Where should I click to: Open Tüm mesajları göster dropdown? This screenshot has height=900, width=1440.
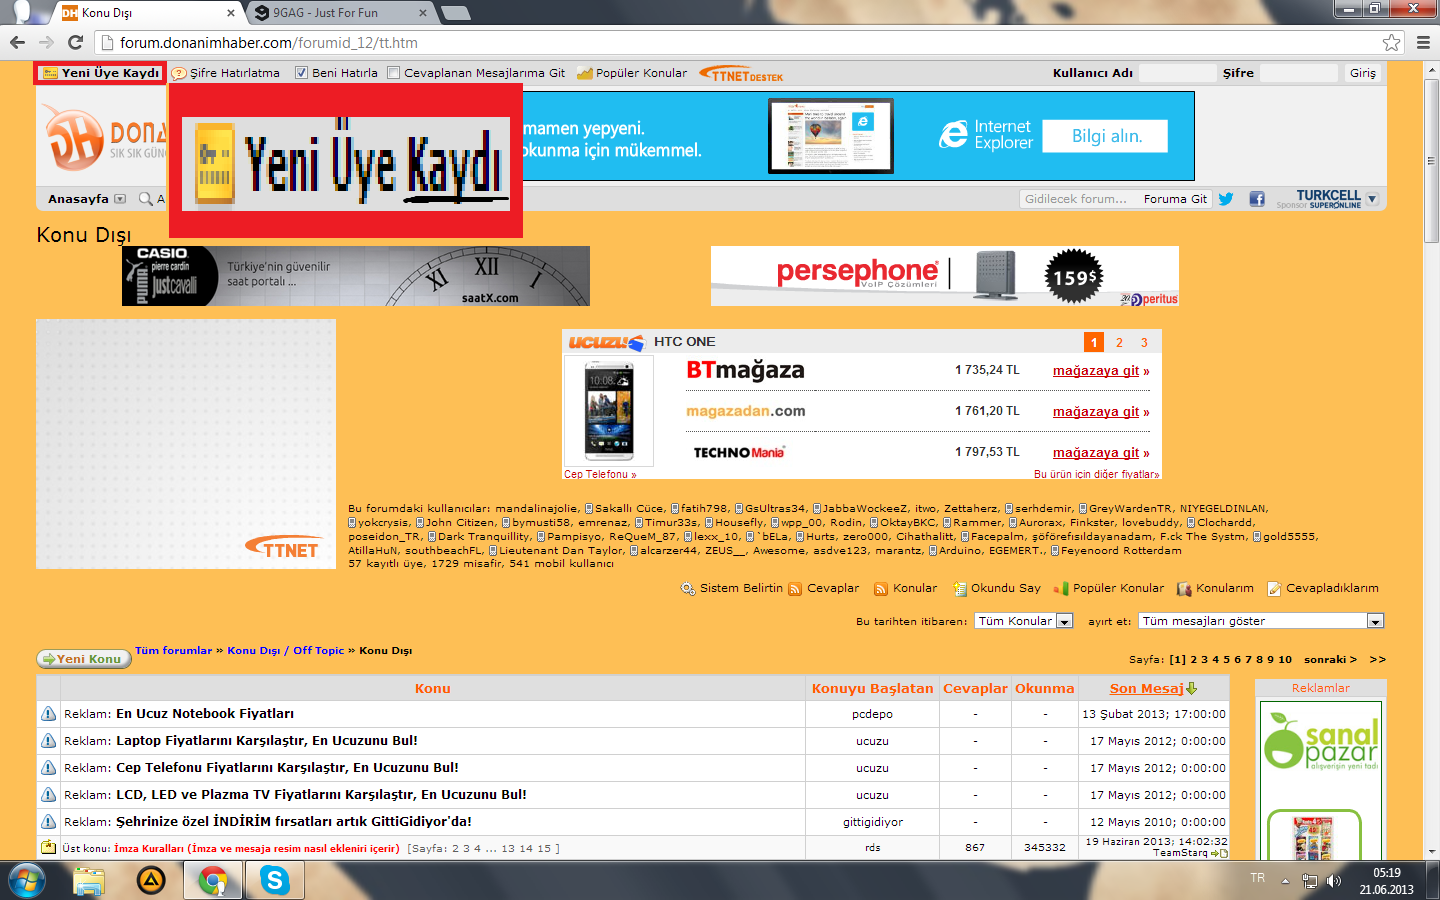[1375, 621]
